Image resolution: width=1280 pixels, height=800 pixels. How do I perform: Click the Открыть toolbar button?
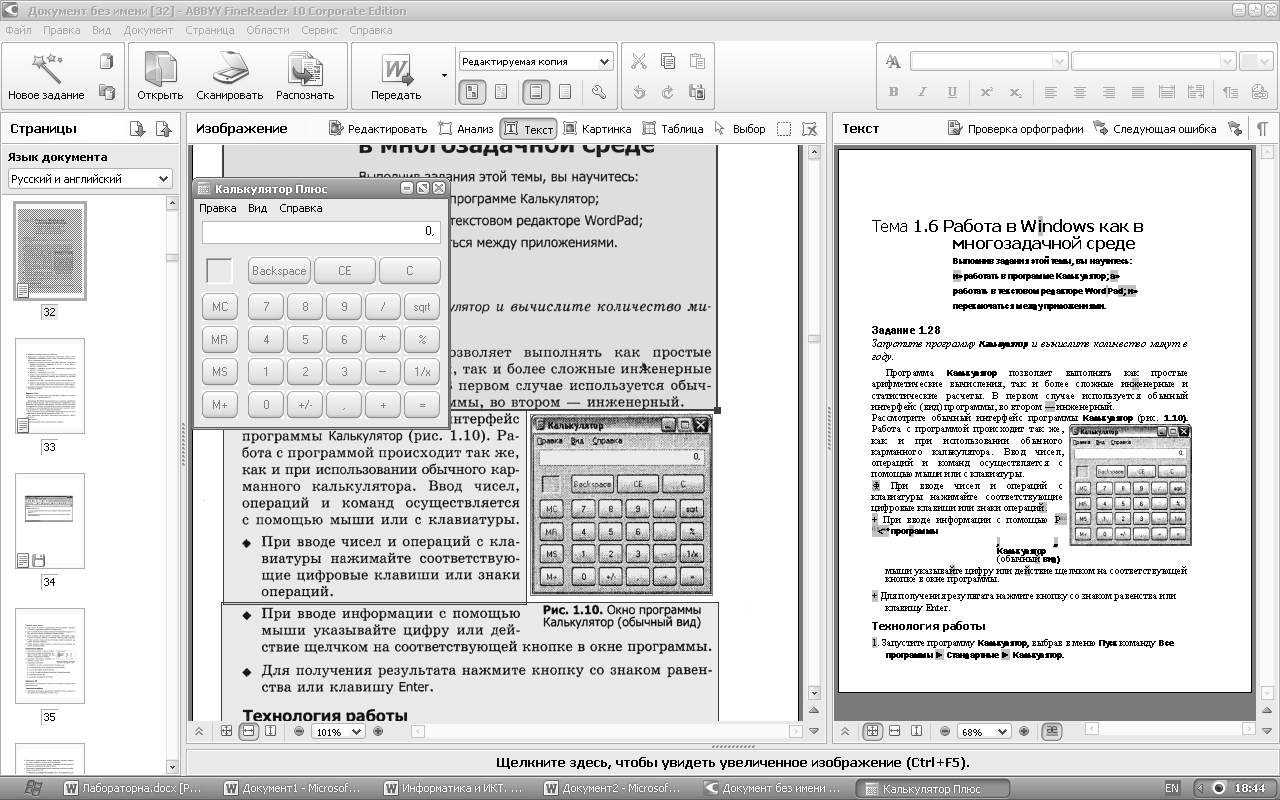(160, 76)
